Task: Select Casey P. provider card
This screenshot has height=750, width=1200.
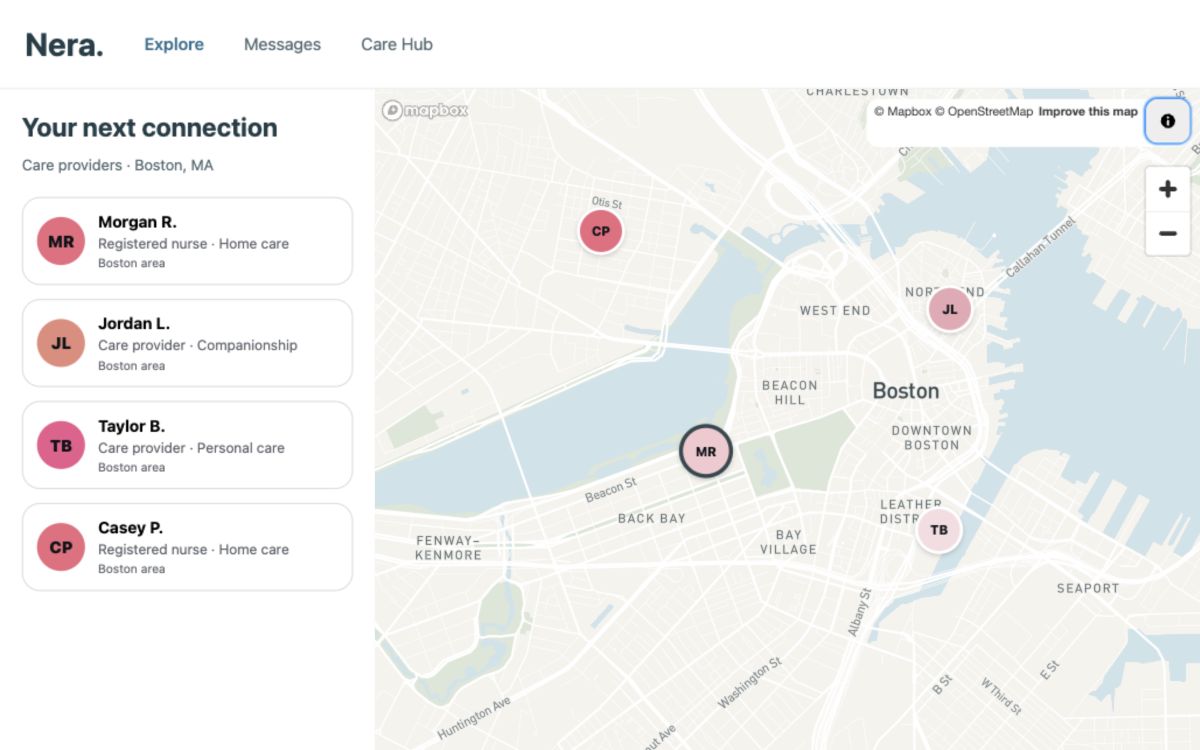Action: (187, 547)
